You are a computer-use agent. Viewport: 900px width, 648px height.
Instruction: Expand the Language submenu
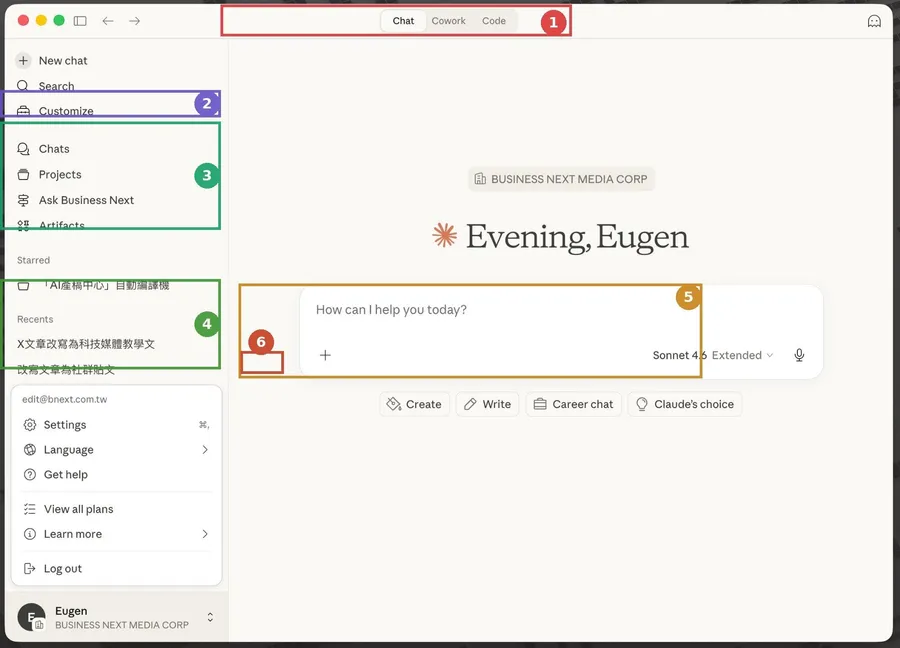(x=205, y=449)
